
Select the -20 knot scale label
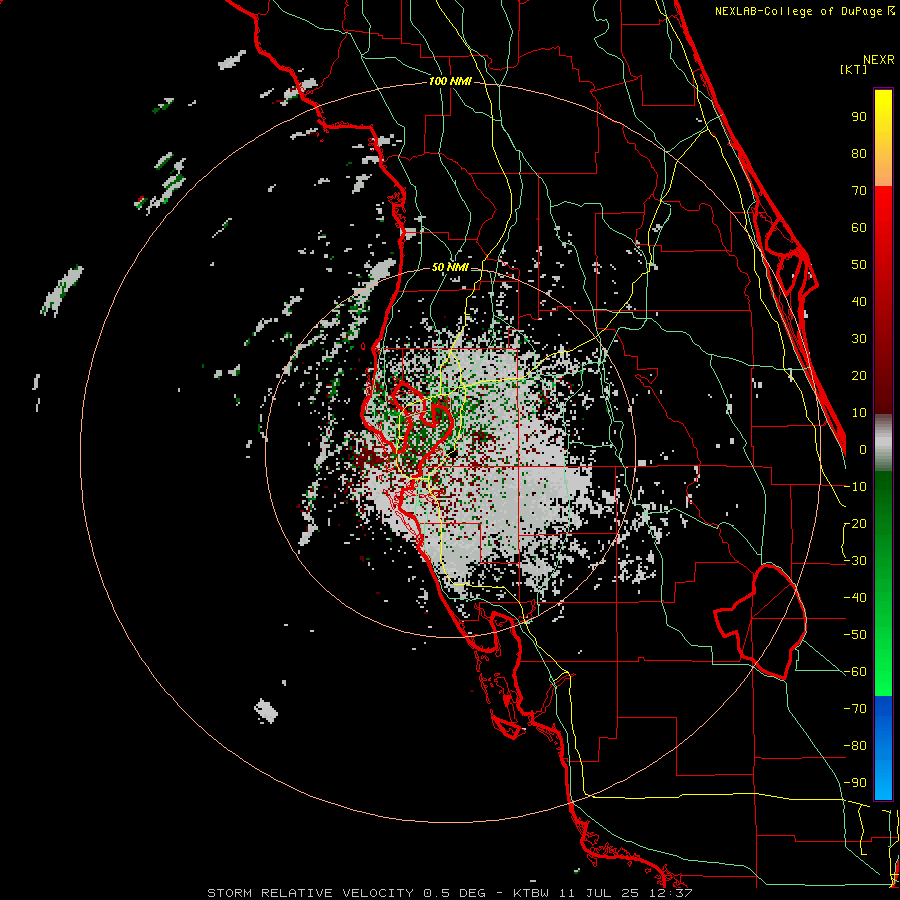click(x=855, y=524)
